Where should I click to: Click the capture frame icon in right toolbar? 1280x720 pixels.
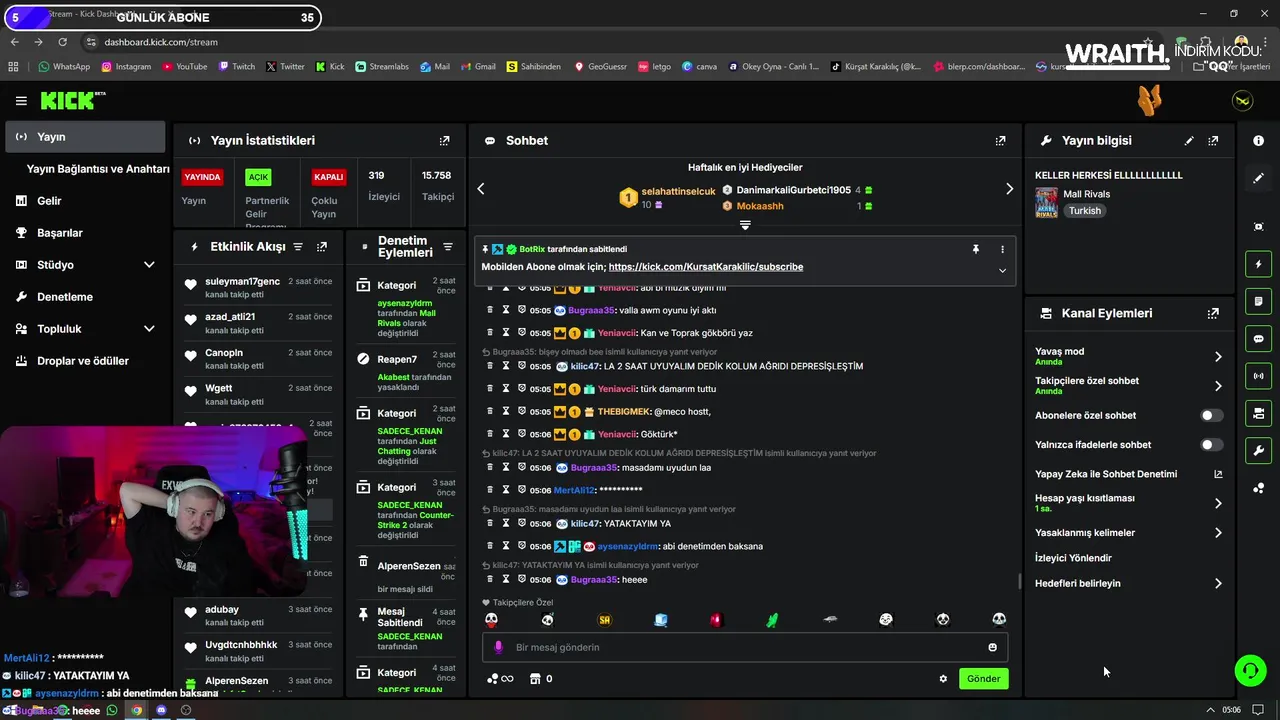tap(1258, 227)
